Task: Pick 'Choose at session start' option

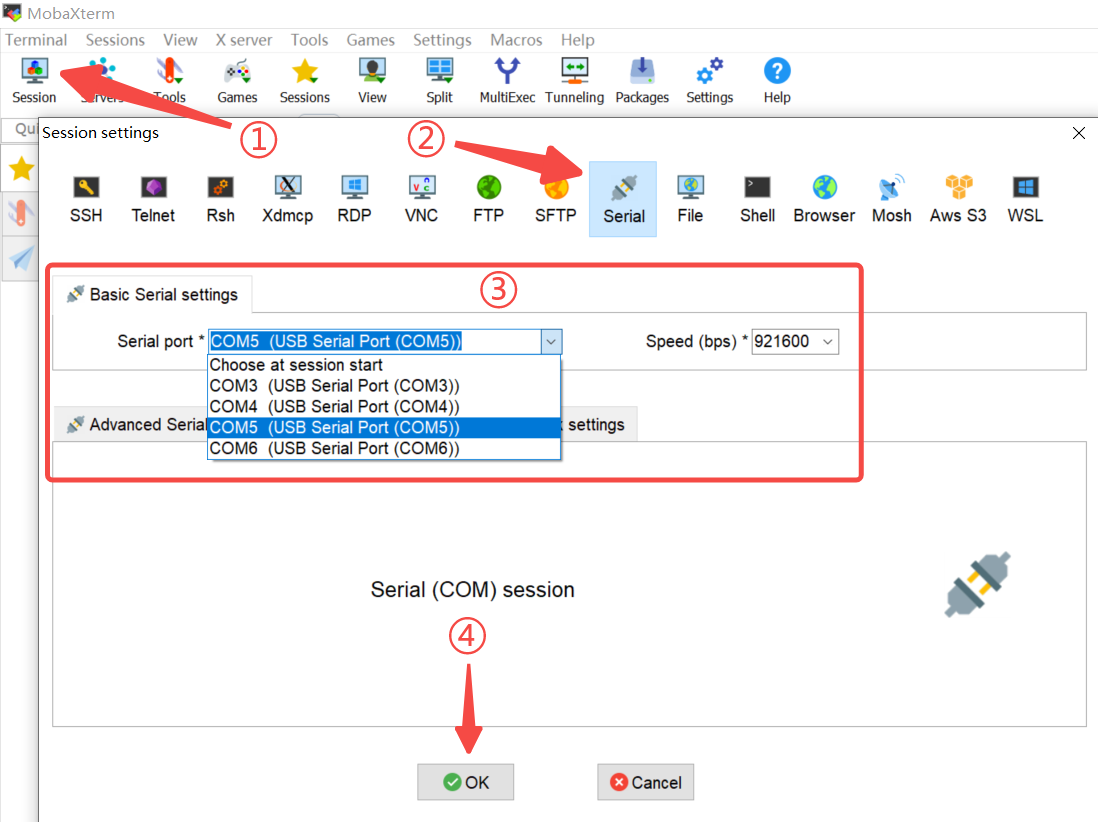Action: click(x=296, y=365)
